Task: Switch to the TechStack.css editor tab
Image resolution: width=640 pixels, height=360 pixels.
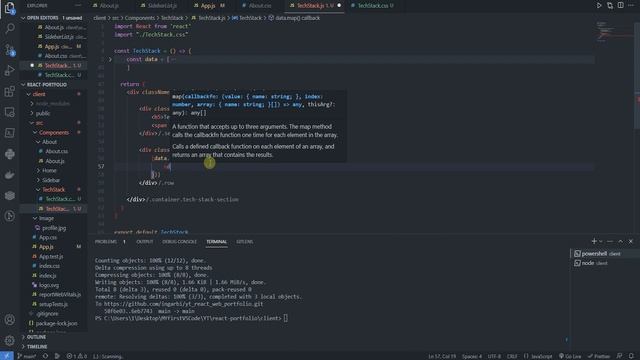Action: point(373,6)
